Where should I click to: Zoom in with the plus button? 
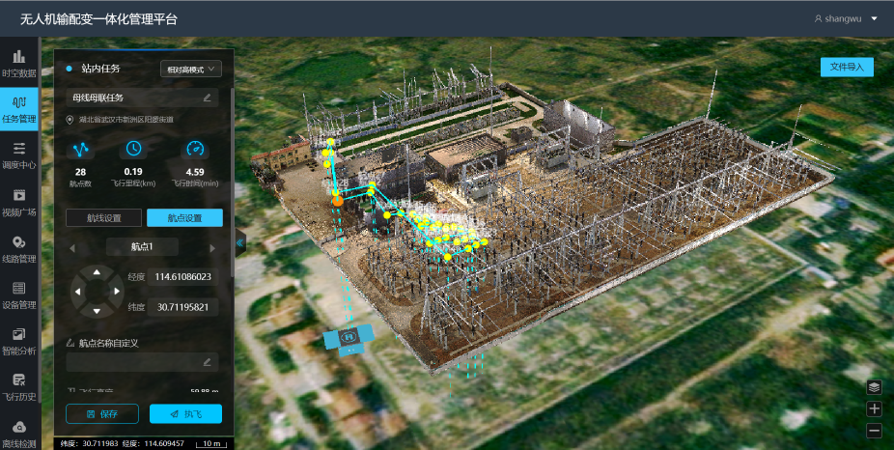click(874, 409)
